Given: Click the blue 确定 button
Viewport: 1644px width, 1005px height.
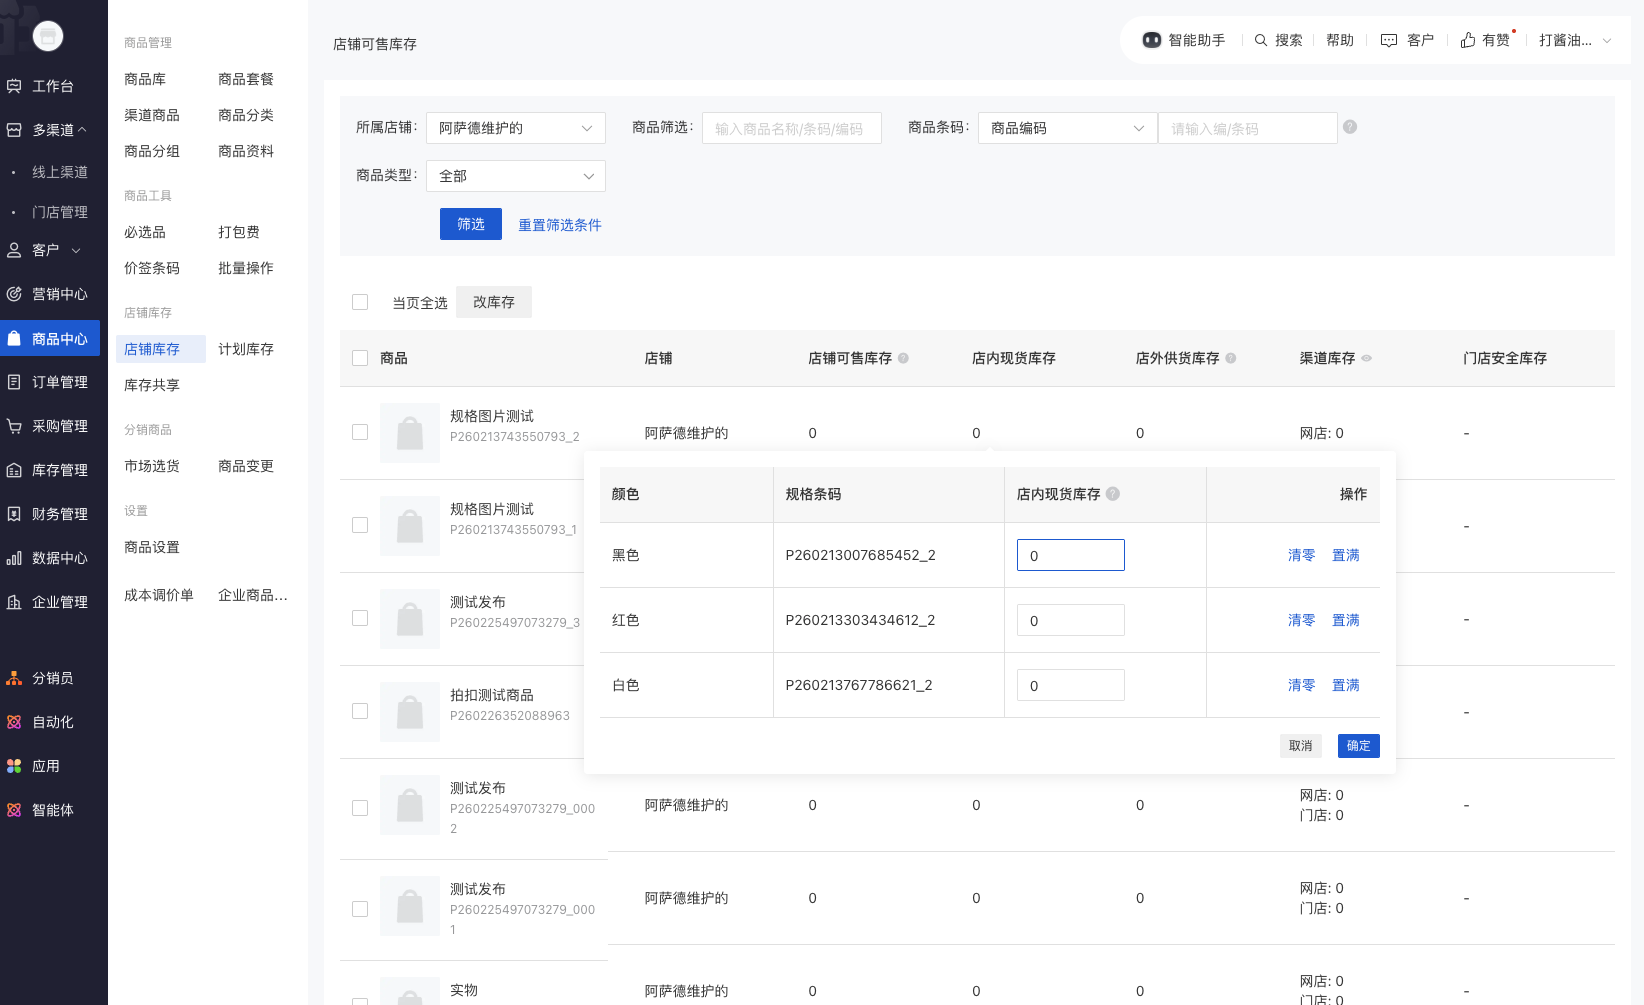Looking at the screenshot, I should [x=1358, y=746].
